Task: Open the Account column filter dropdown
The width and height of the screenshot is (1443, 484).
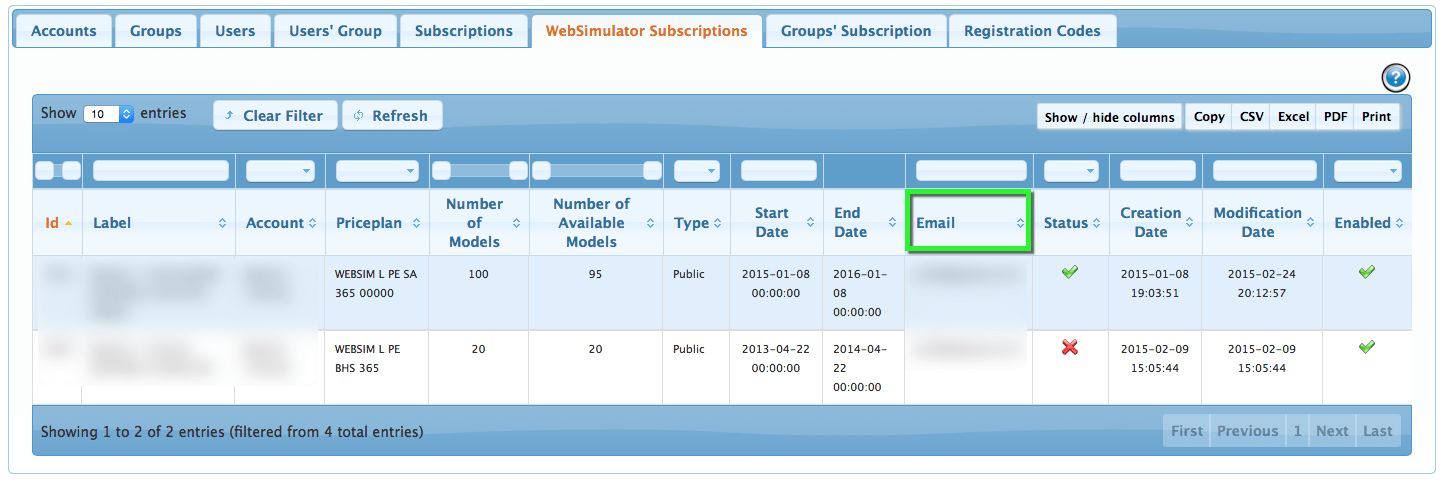Action: [x=280, y=171]
